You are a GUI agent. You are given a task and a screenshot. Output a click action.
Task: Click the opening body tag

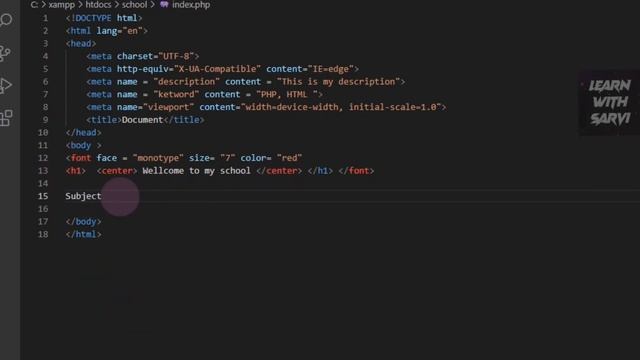(x=83, y=145)
